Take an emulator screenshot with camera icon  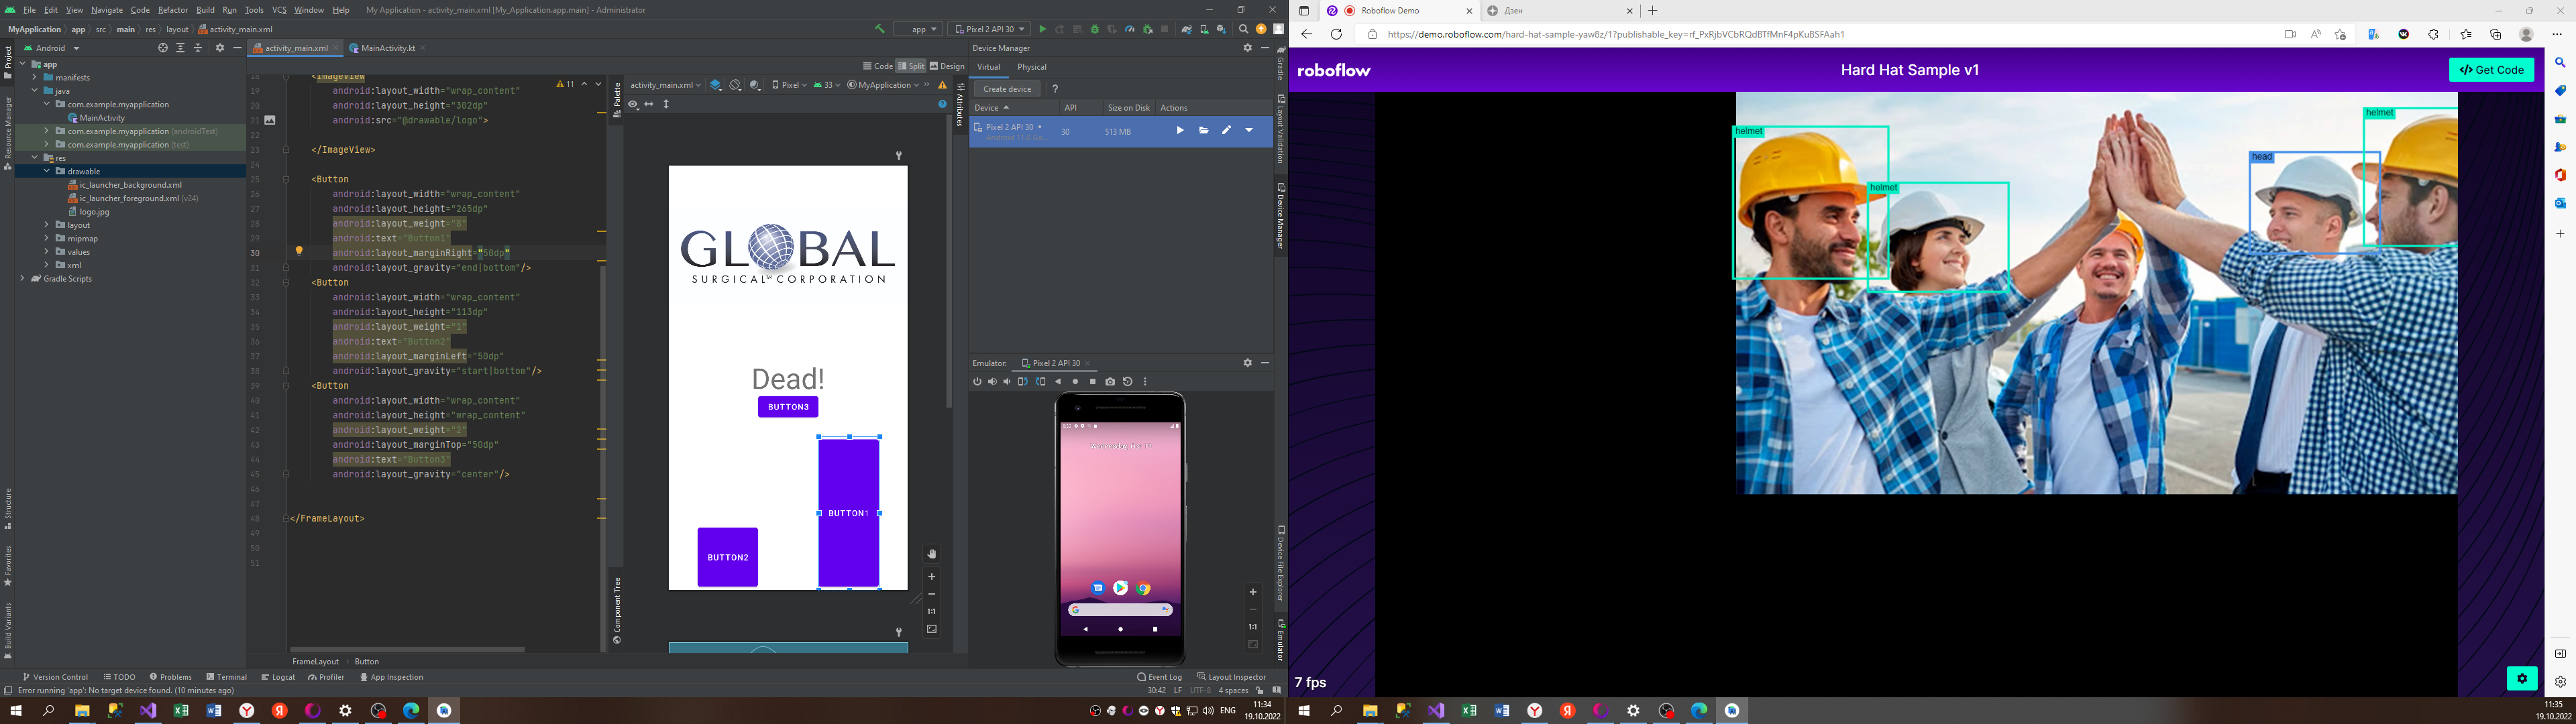click(x=1110, y=382)
